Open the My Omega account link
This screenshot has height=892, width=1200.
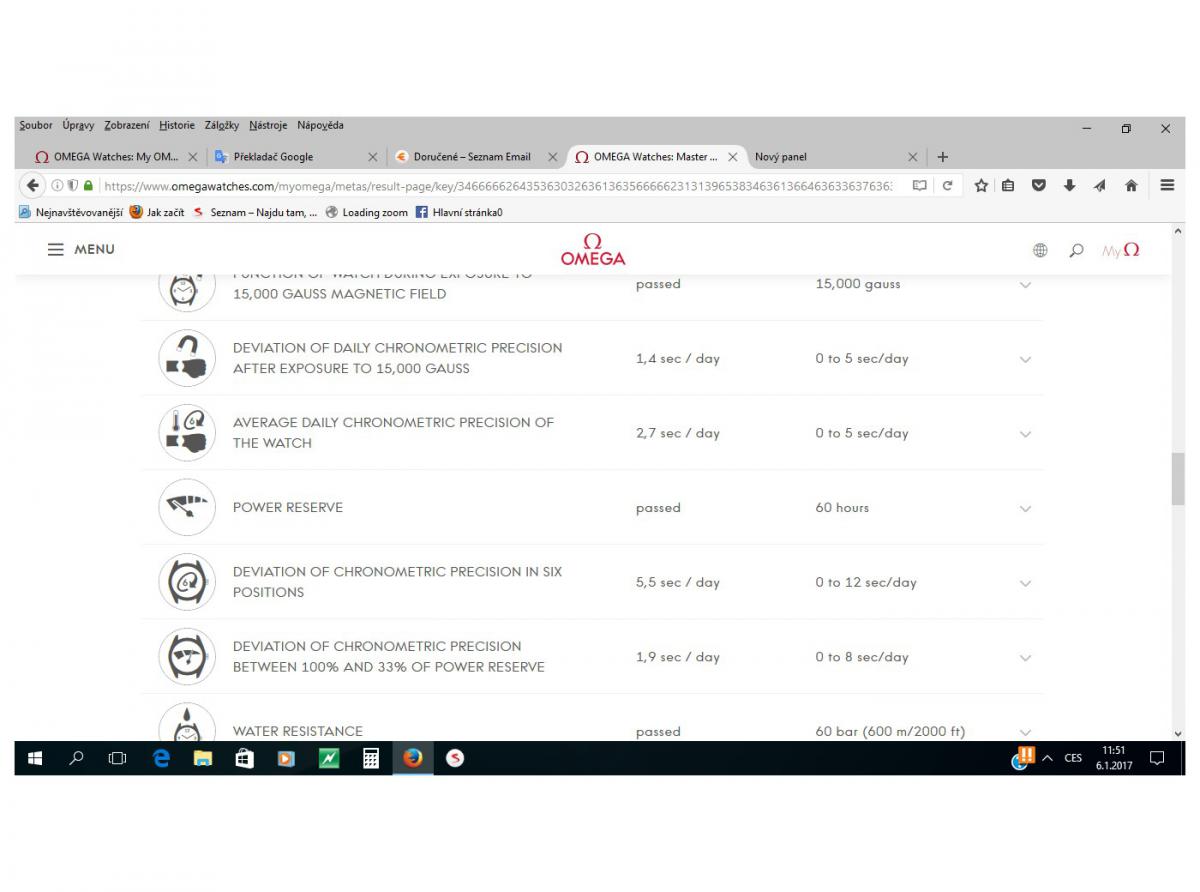pos(1121,250)
